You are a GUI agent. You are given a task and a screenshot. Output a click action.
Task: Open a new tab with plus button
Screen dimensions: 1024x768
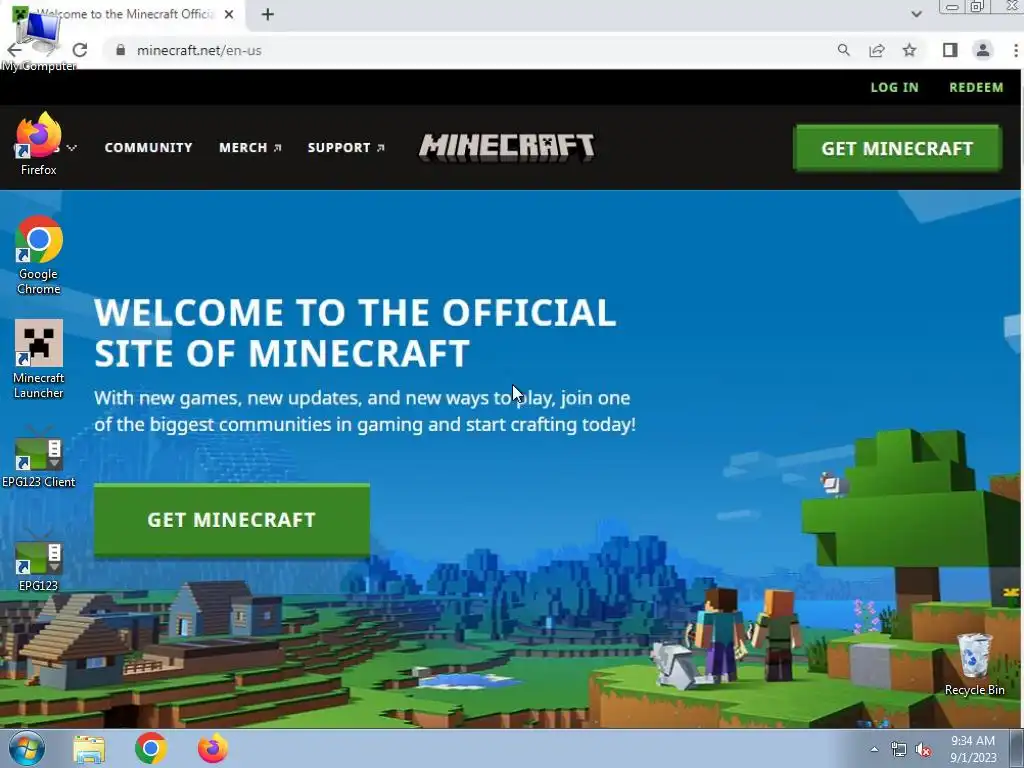tap(267, 14)
